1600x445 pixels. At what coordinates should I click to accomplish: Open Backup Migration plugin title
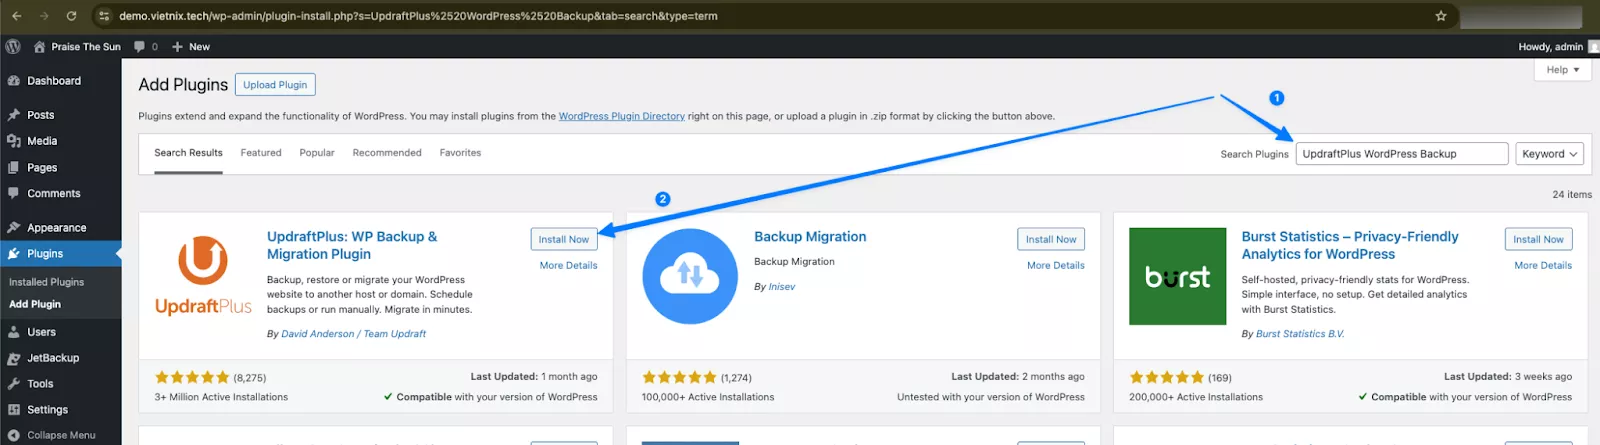pos(810,237)
